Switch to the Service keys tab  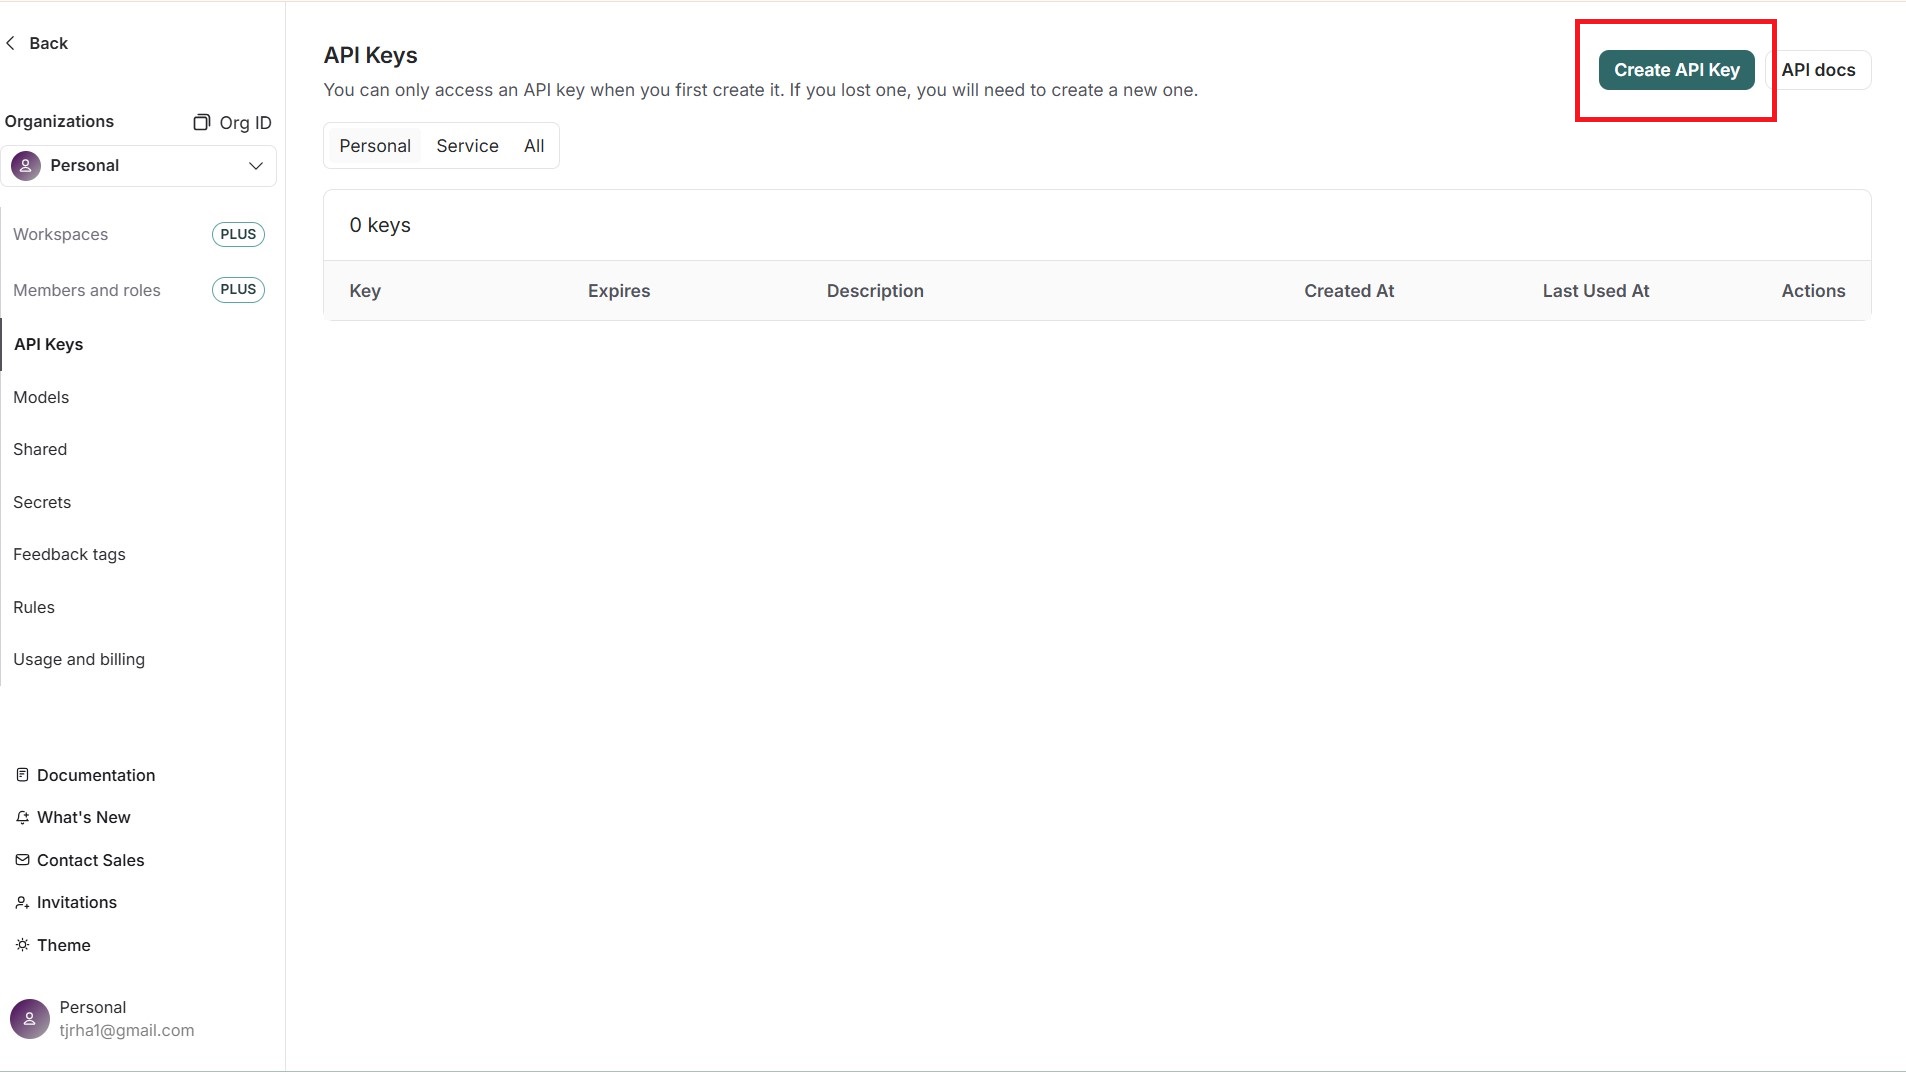pyautogui.click(x=467, y=146)
